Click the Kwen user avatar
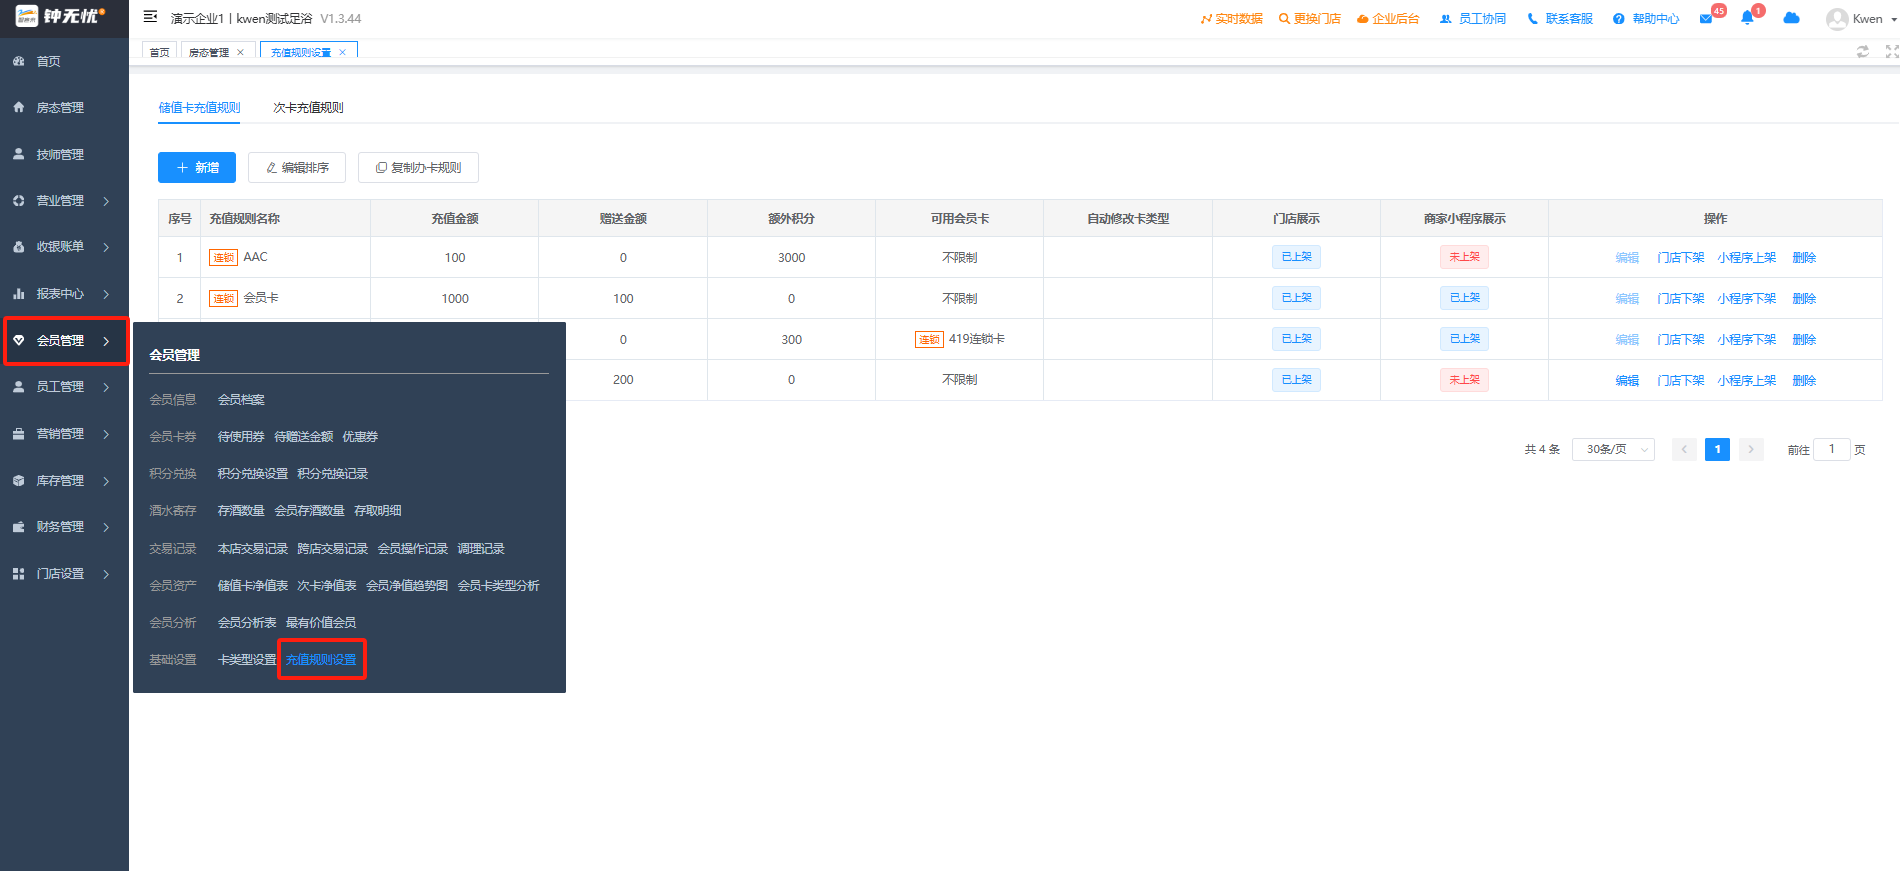The image size is (1900, 871). (x=1836, y=19)
